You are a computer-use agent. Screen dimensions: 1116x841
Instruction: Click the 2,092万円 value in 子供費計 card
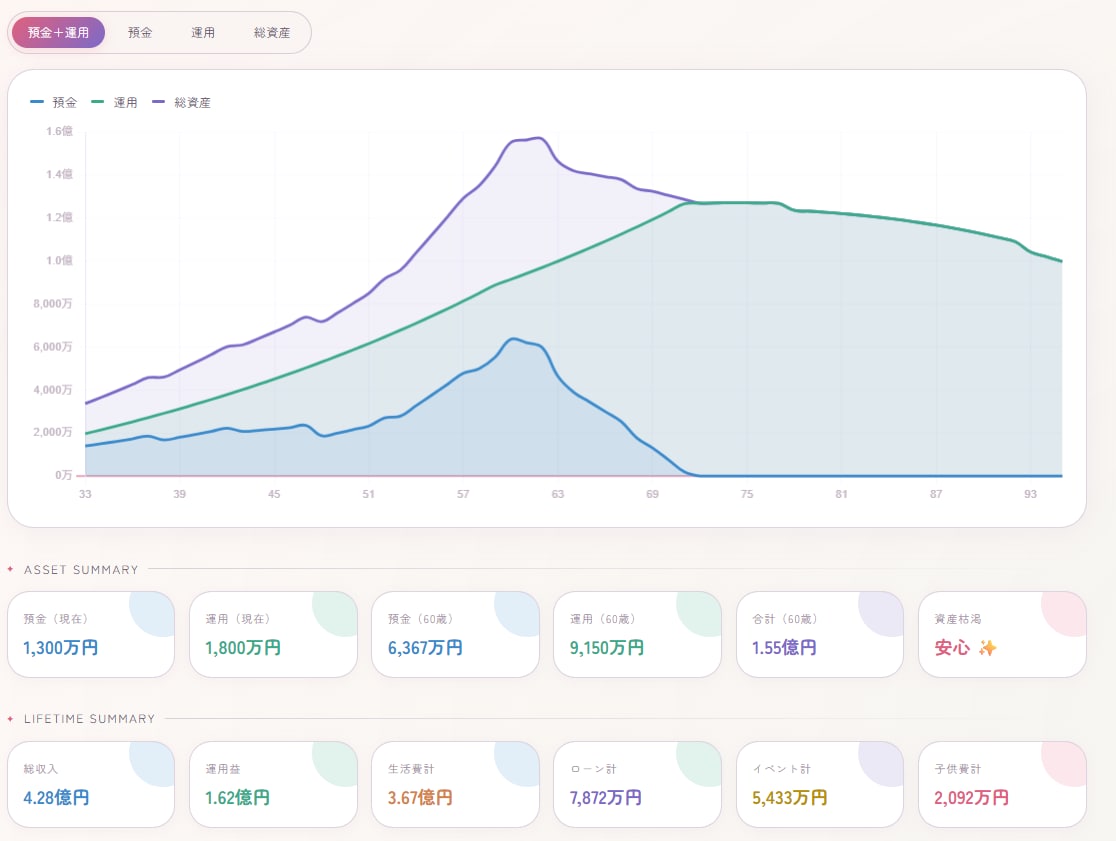972,798
